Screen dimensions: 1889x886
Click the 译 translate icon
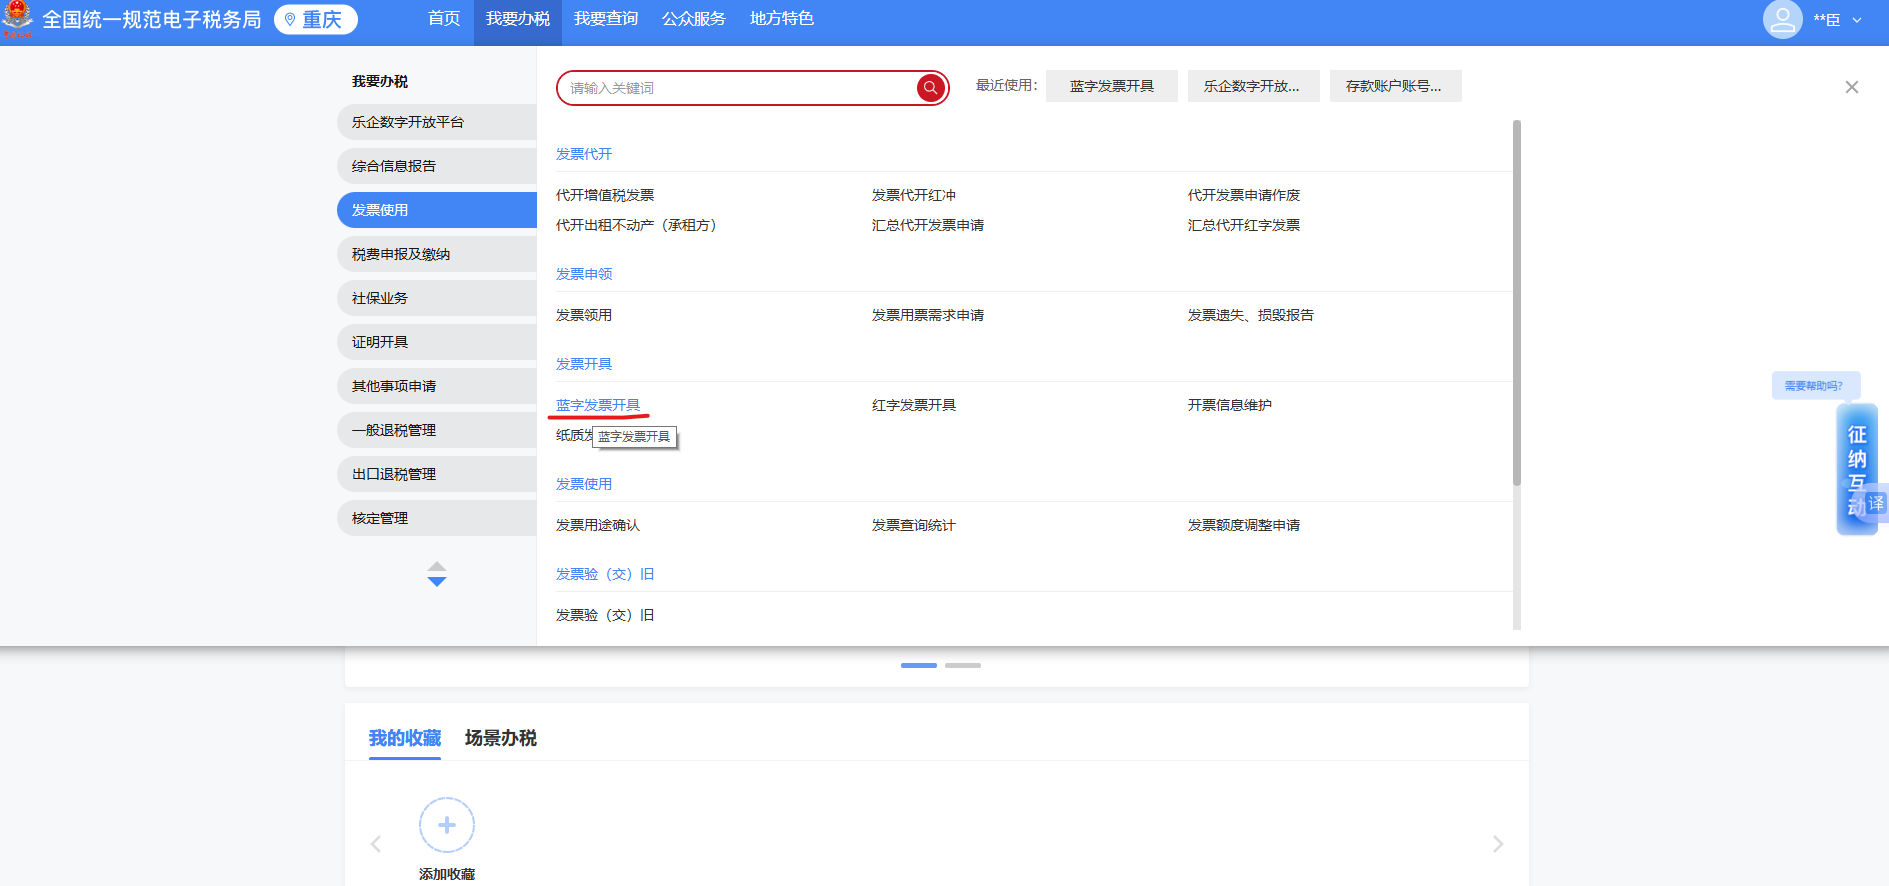point(1875,503)
